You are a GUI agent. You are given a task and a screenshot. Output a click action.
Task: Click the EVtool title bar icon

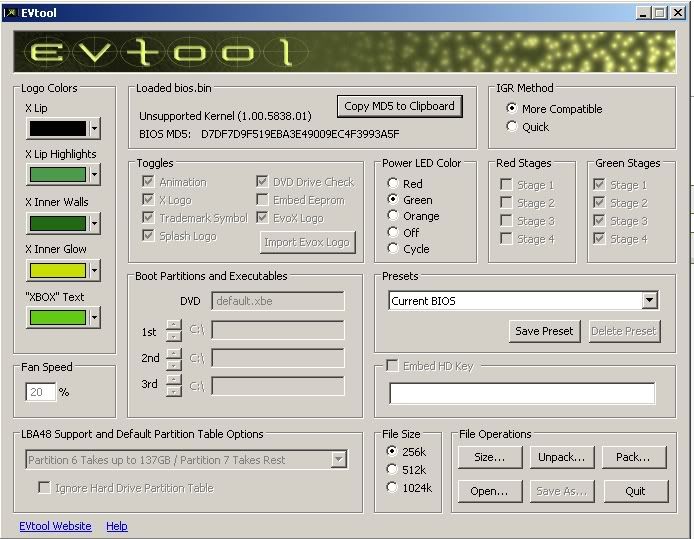point(10,12)
